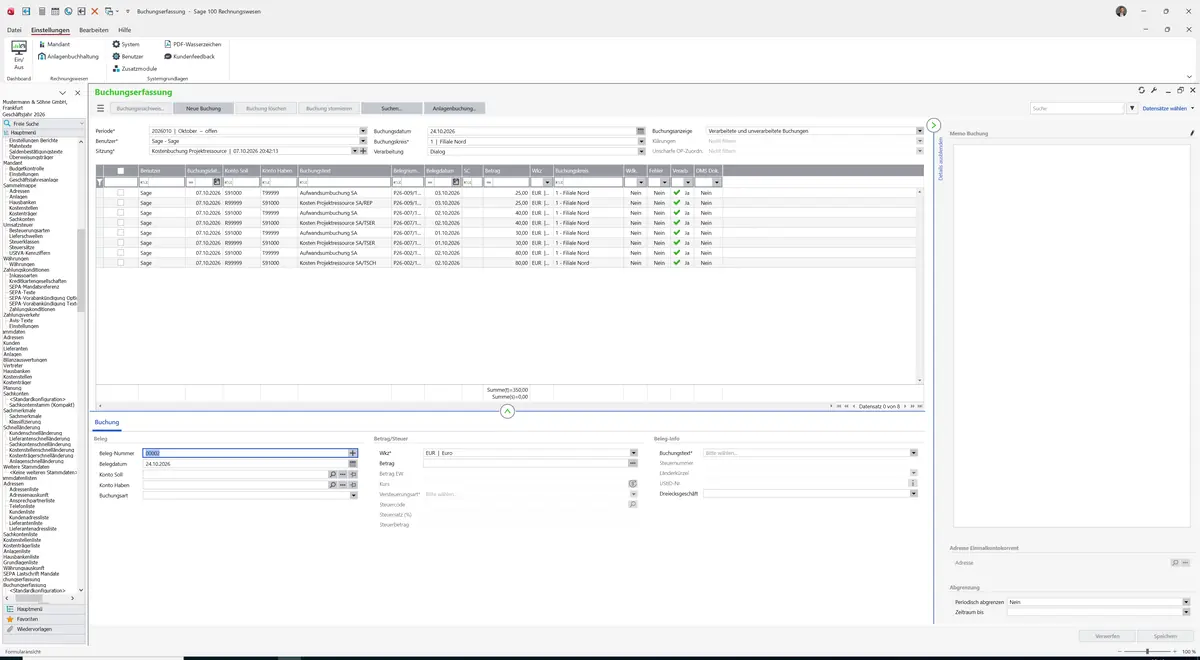Open the hamburger menu beside Buchungsnachweis
Screen dimensions: 1200x660
100,108
